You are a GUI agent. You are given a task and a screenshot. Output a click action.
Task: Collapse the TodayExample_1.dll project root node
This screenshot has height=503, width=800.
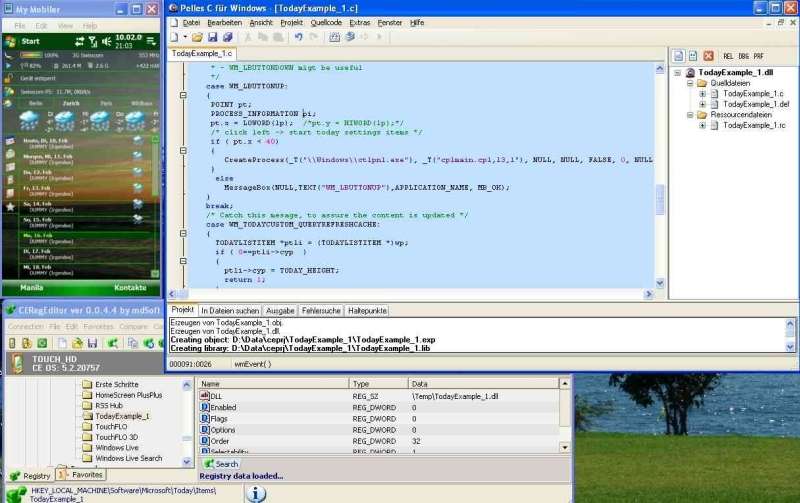678,72
